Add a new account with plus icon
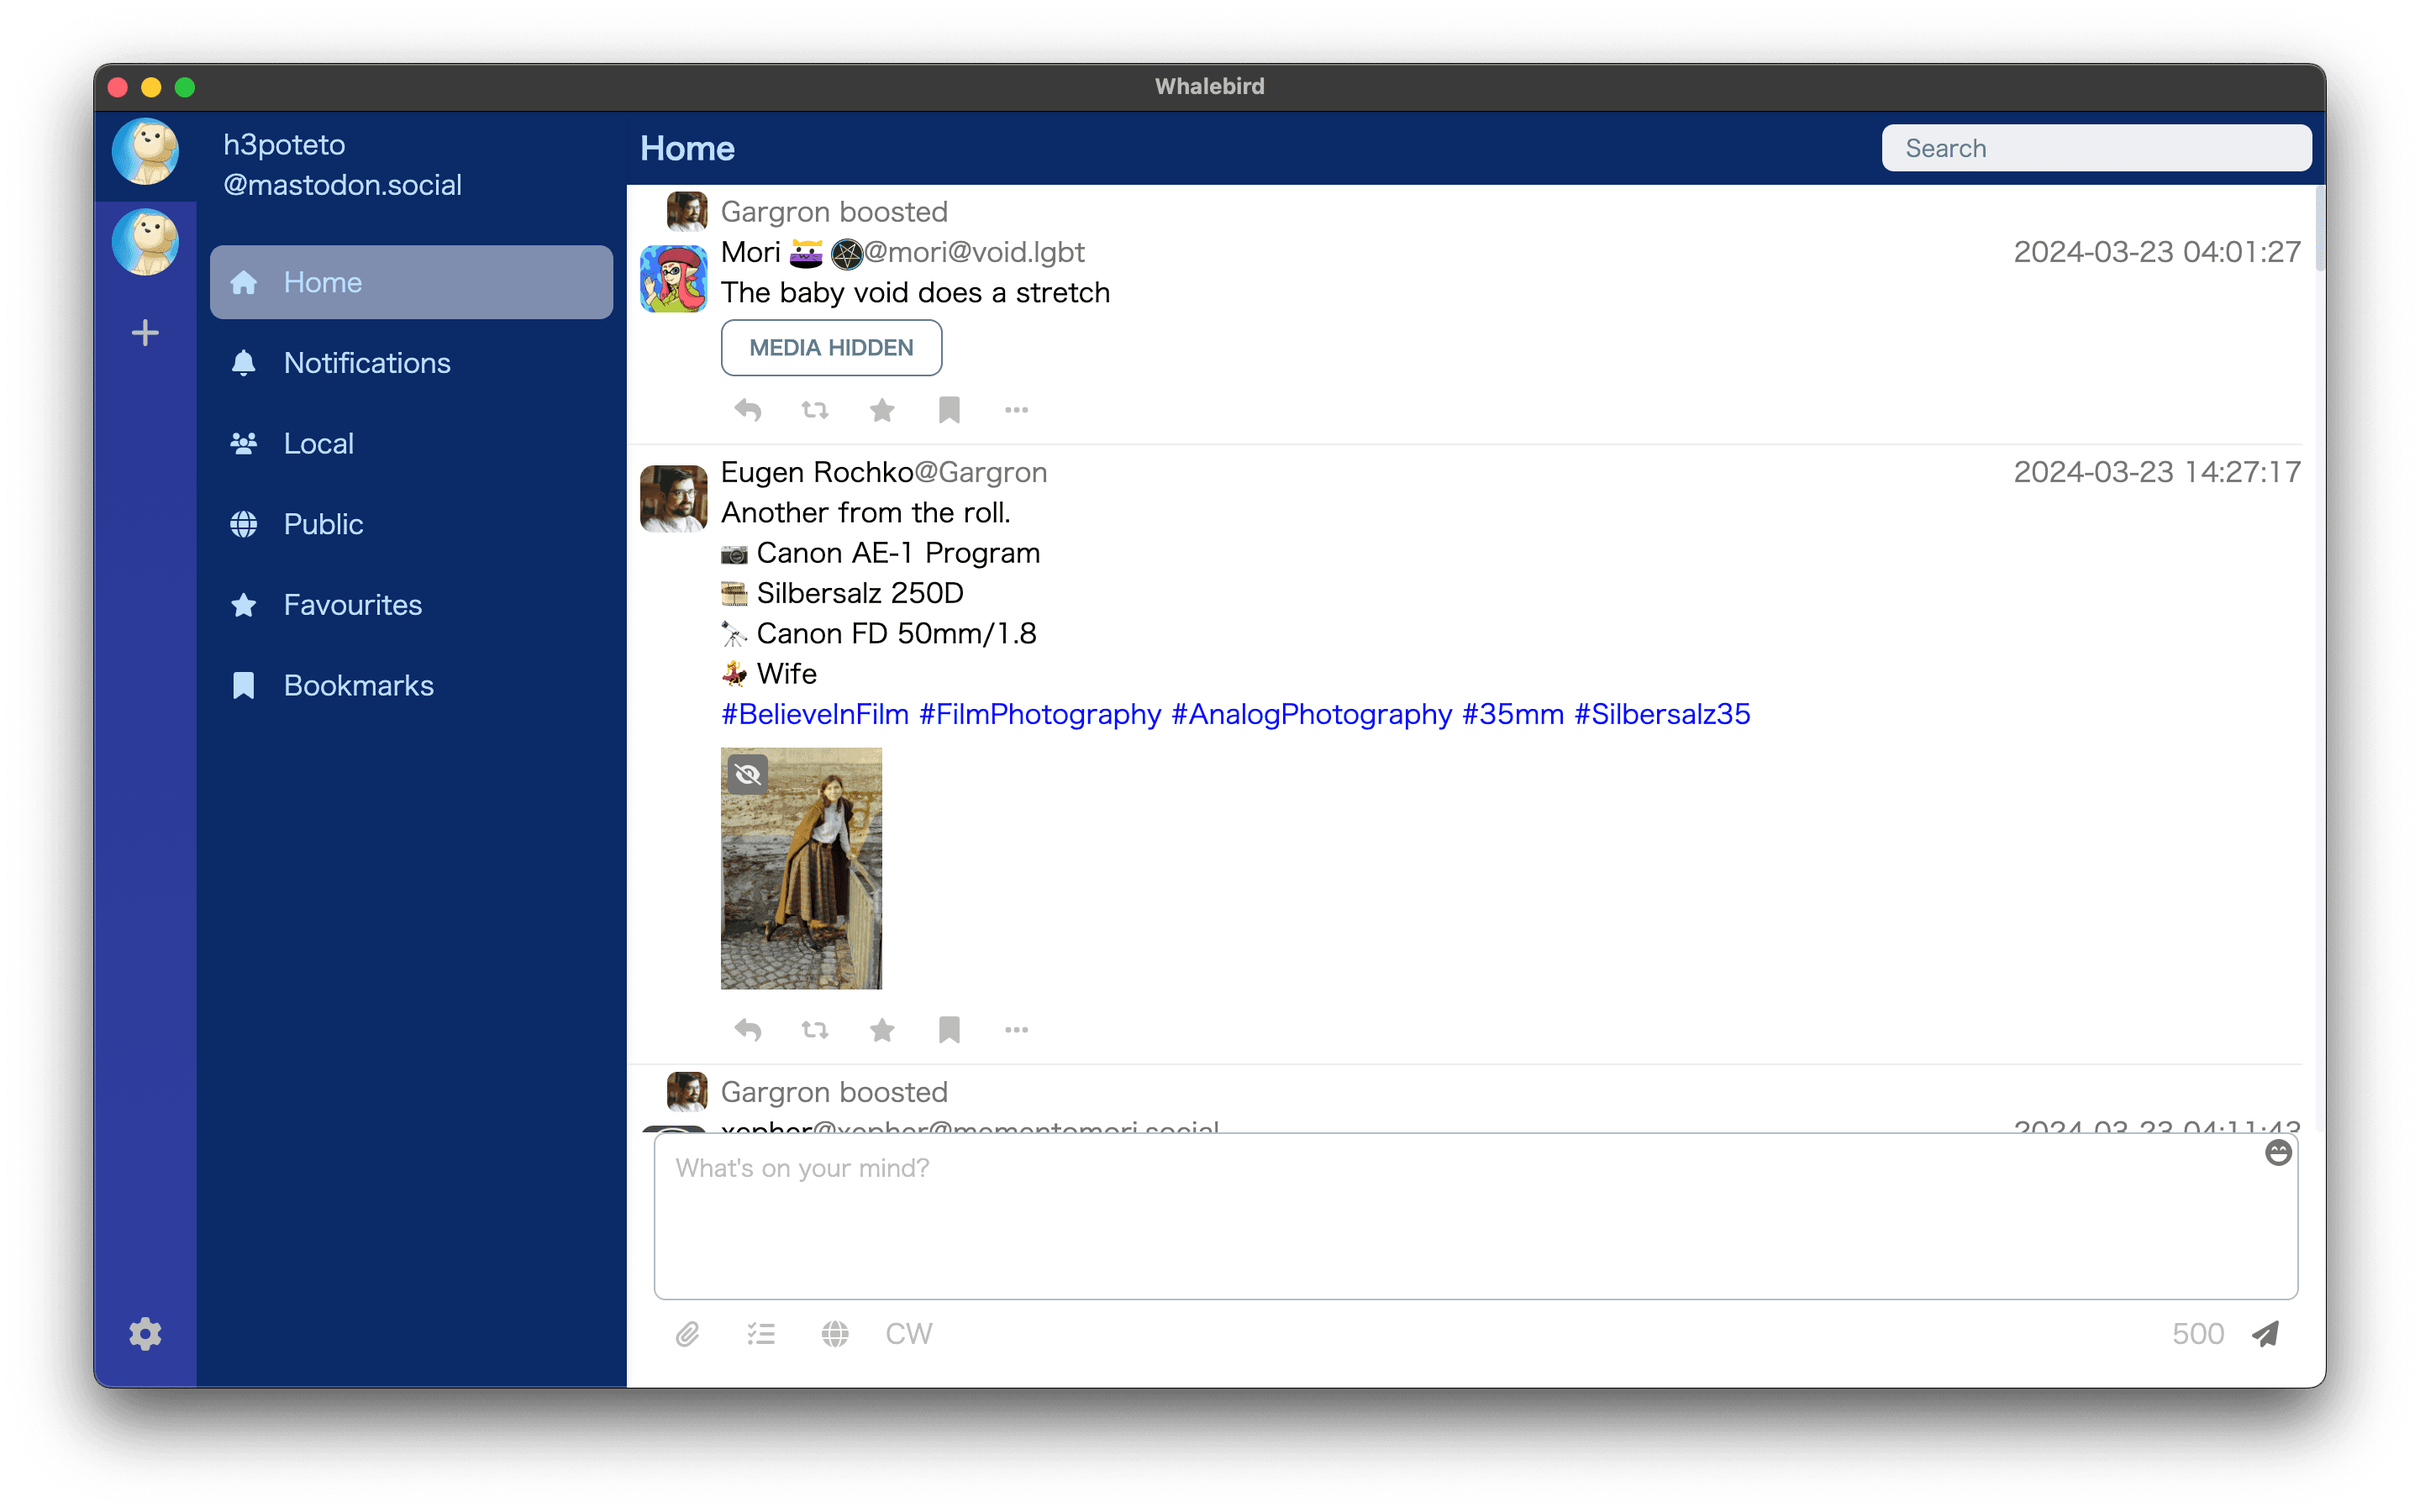The height and width of the screenshot is (1512, 2420). tap(146, 333)
